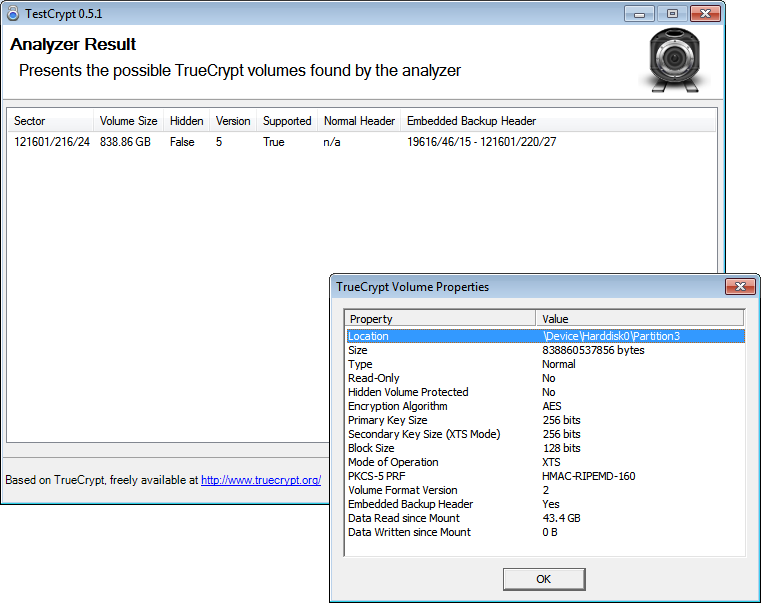Select the PKCS-5 PRF row
This screenshot has height=614, width=768.
[545, 476]
